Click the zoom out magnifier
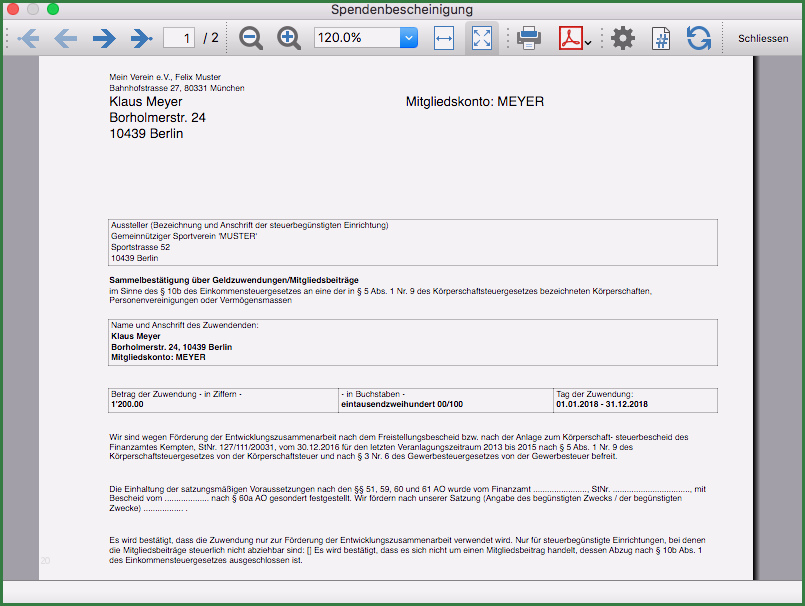805x606 pixels. coord(251,39)
